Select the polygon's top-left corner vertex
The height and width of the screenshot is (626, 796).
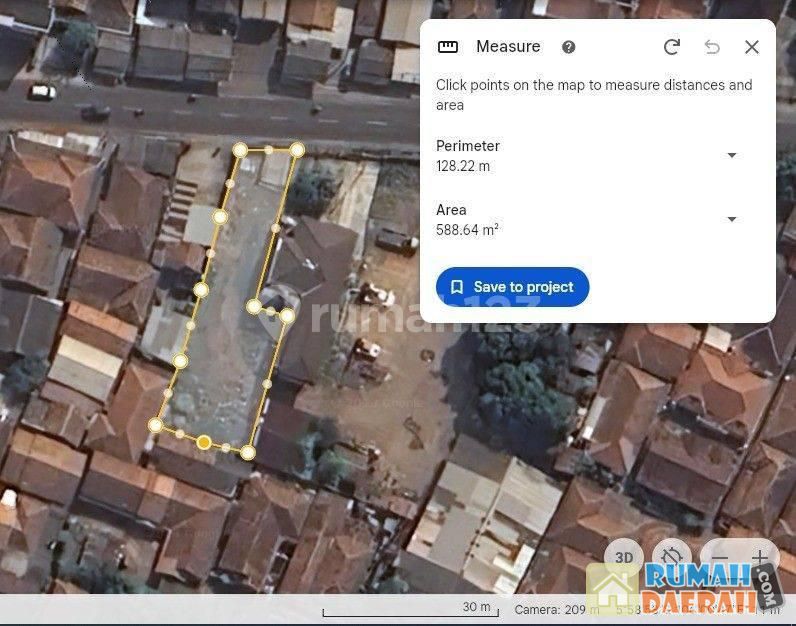[240, 150]
